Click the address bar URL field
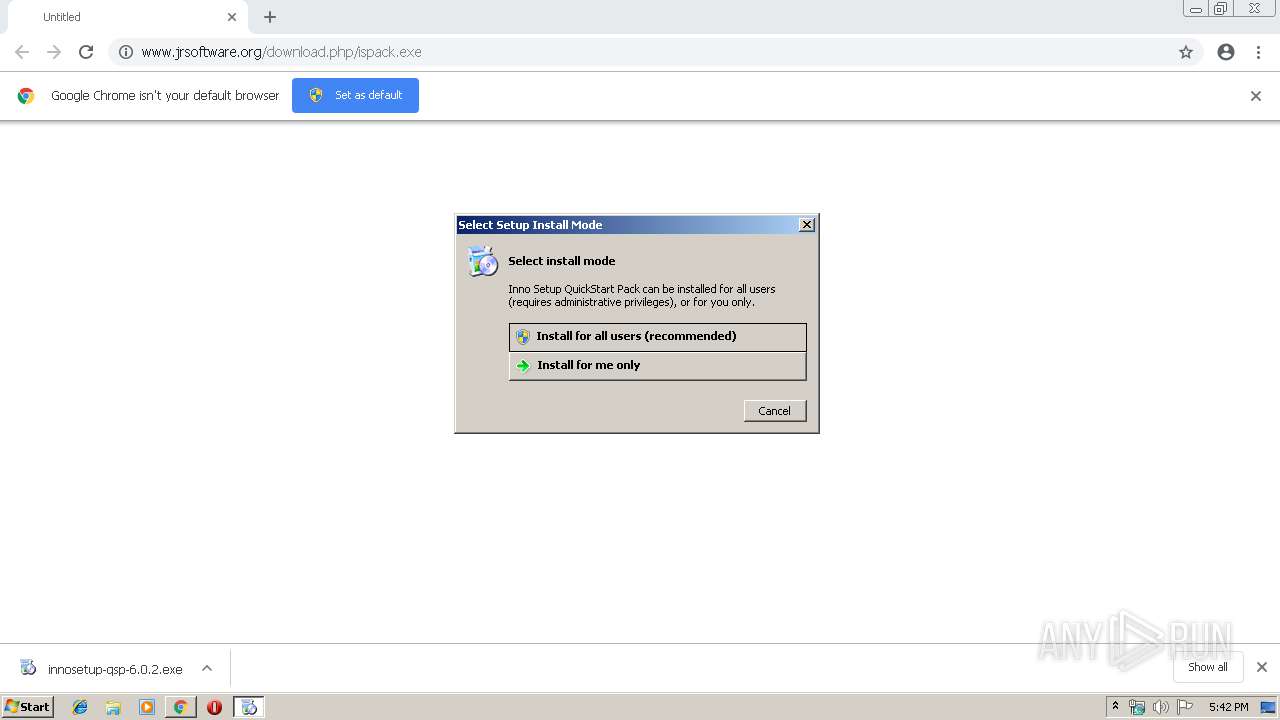The image size is (1280, 720). (655, 52)
